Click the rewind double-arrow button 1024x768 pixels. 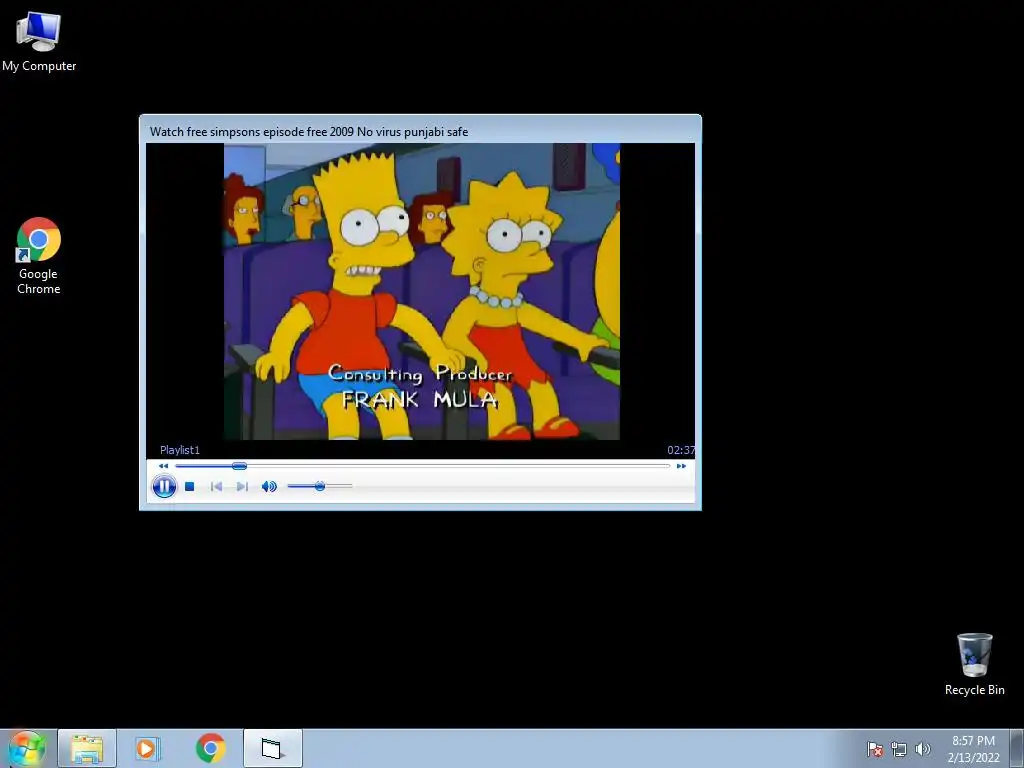[163, 466]
